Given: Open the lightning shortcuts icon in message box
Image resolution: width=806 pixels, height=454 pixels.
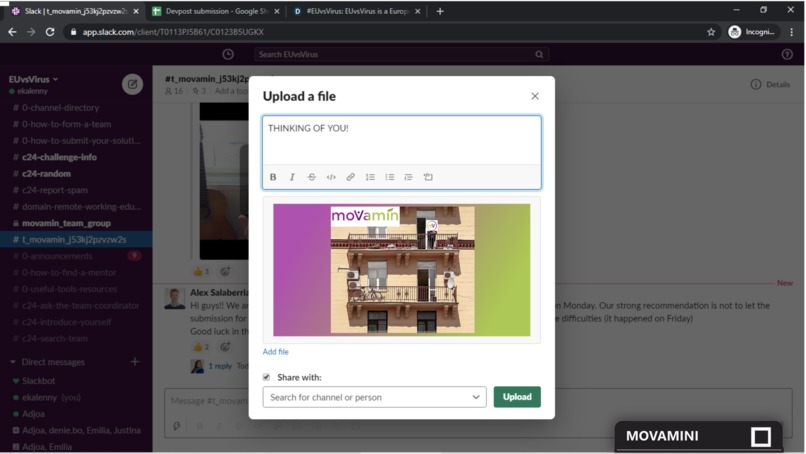Looking at the screenshot, I should (x=177, y=426).
